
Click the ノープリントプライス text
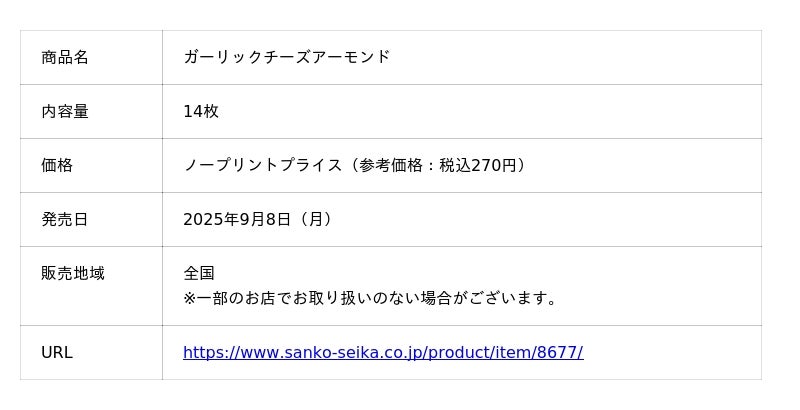click(x=262, y=165)
